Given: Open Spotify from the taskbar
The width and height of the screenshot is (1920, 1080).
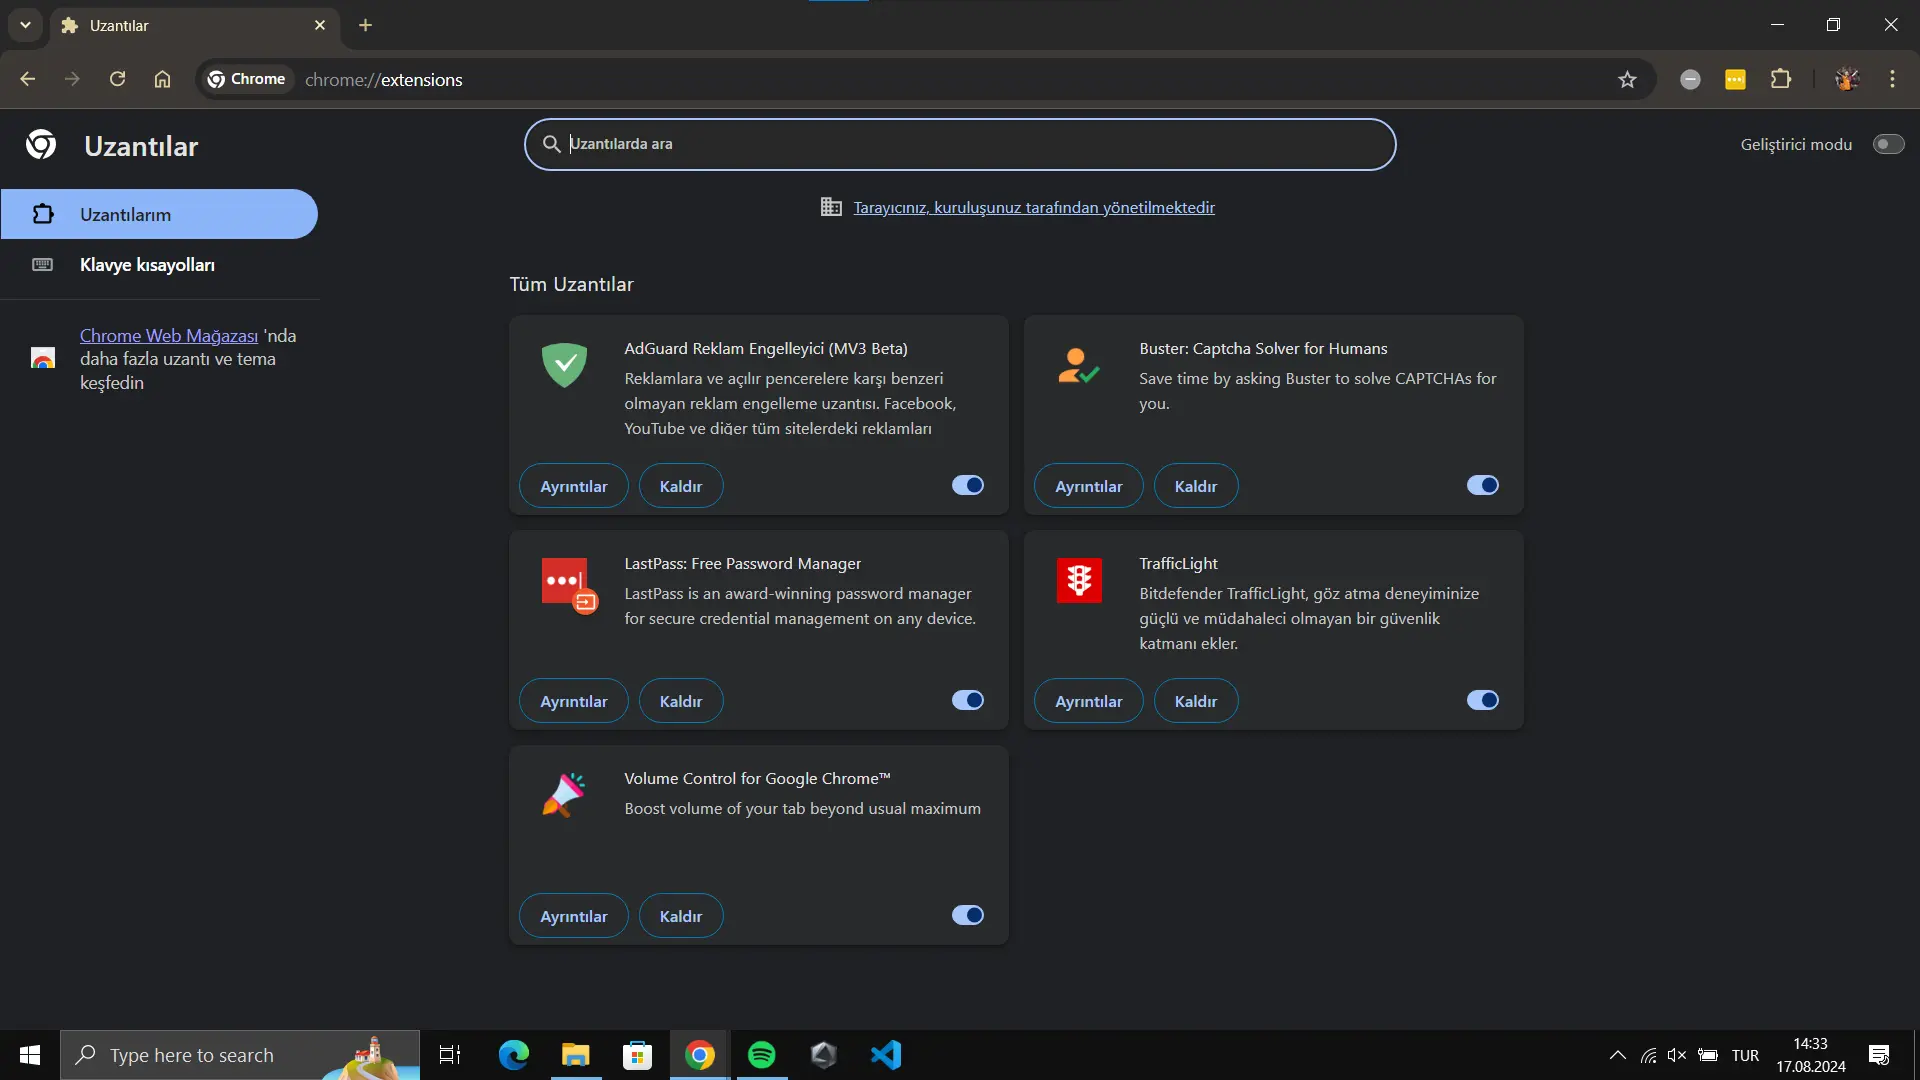Looking at the screenshot, I should [x=761, y=1055].
